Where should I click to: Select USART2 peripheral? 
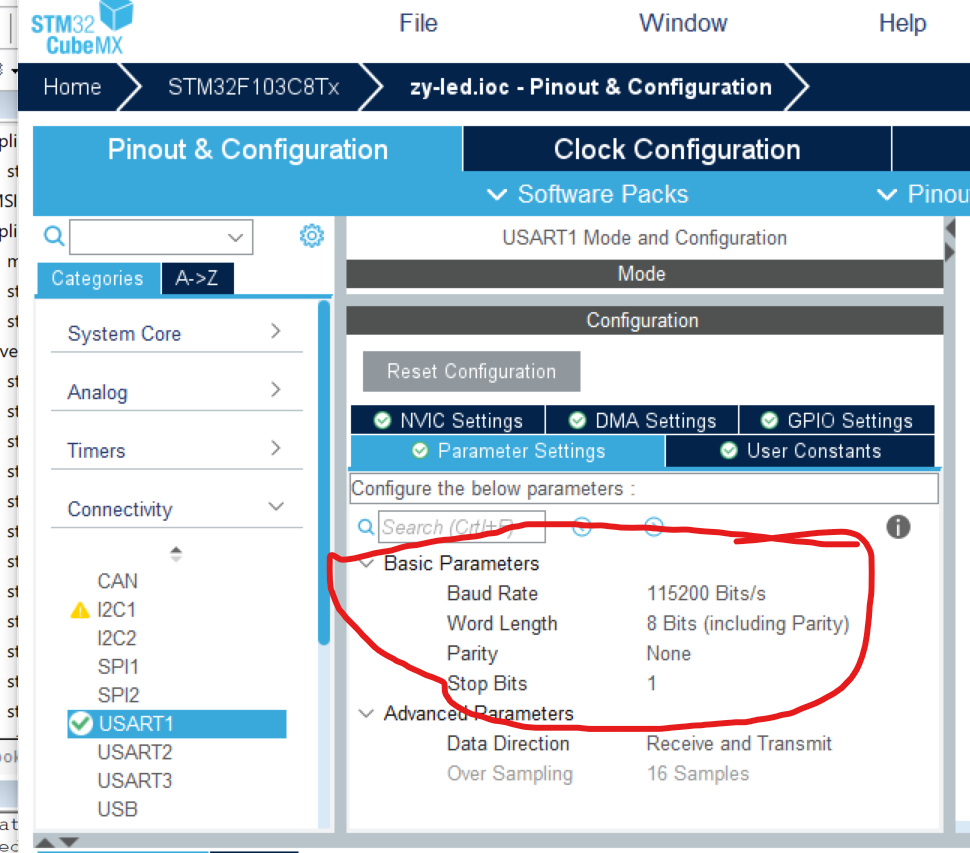point(135,752)
